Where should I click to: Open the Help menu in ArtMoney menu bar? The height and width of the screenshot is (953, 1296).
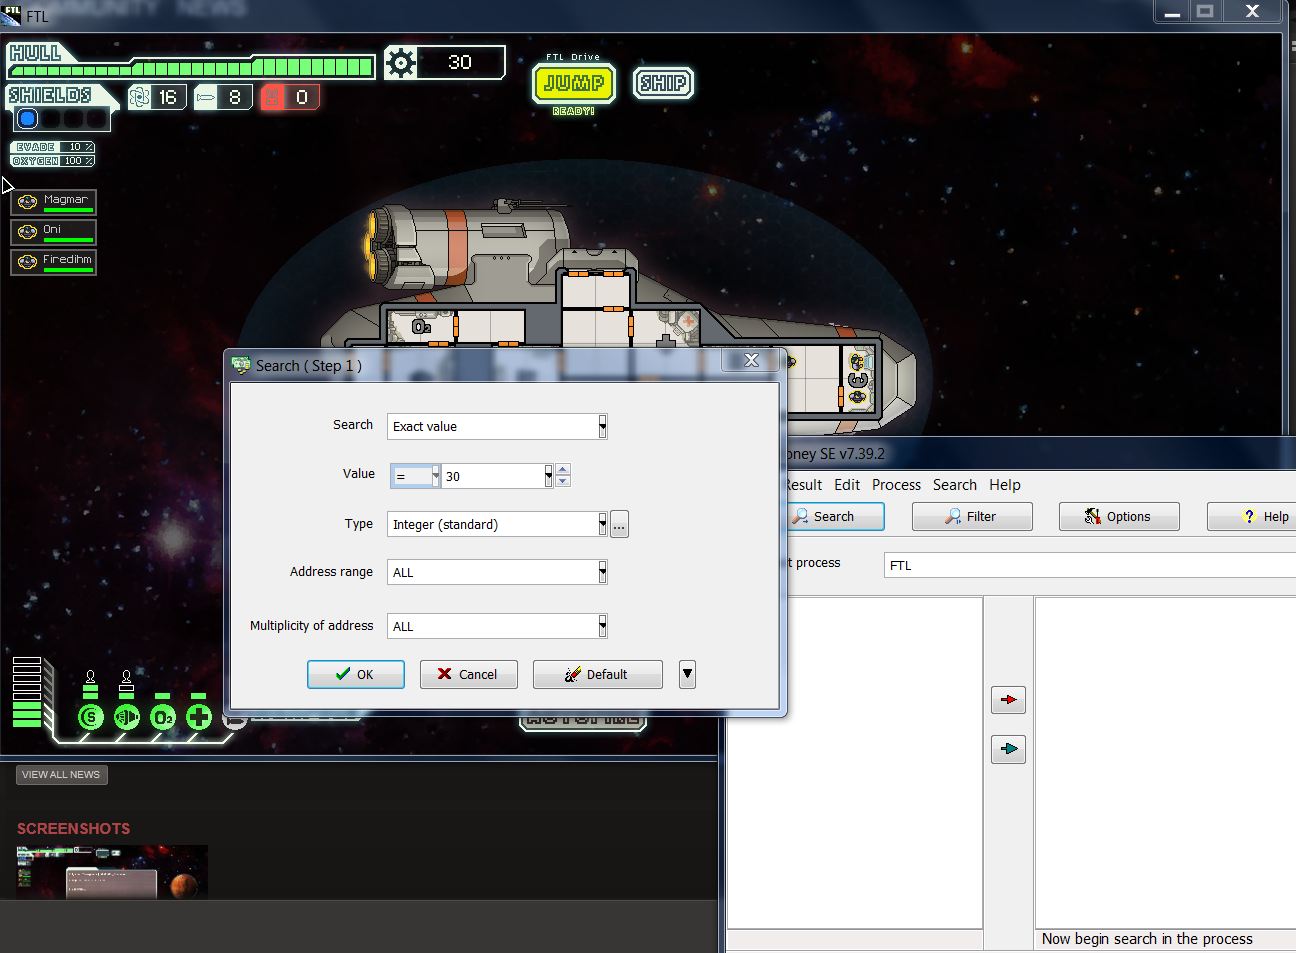[1005, 485]
